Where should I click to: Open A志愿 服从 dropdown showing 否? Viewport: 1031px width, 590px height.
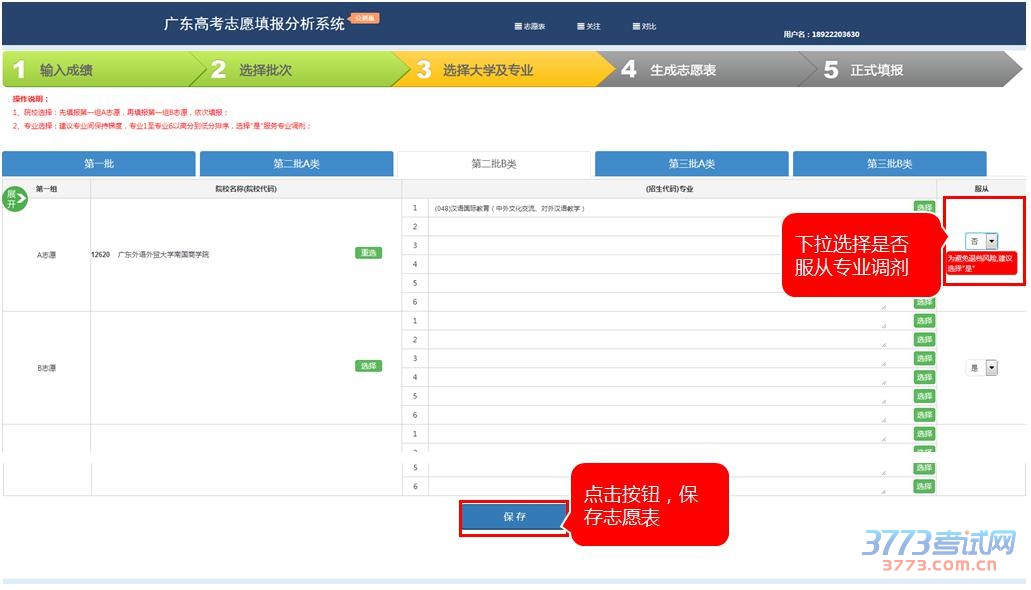point(981,241)
